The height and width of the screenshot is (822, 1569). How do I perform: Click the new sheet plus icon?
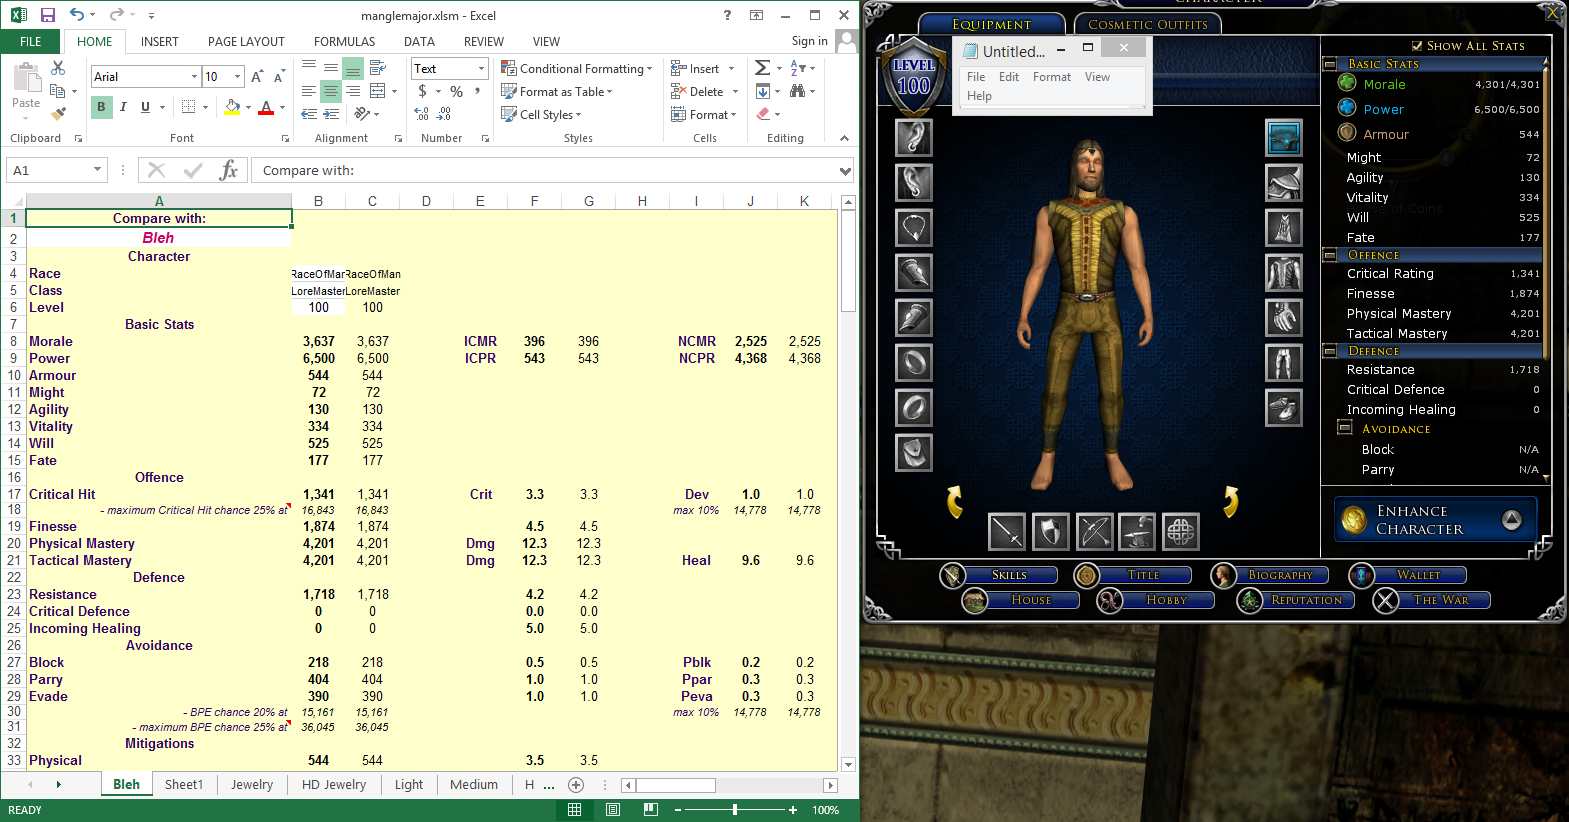click(x=576, y=785)
